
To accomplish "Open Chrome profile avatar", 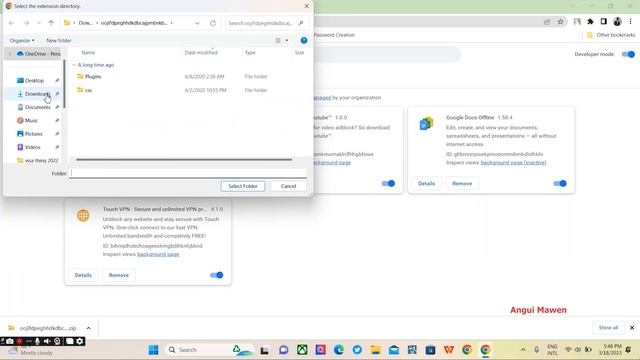I will click(x=617, y=22).
